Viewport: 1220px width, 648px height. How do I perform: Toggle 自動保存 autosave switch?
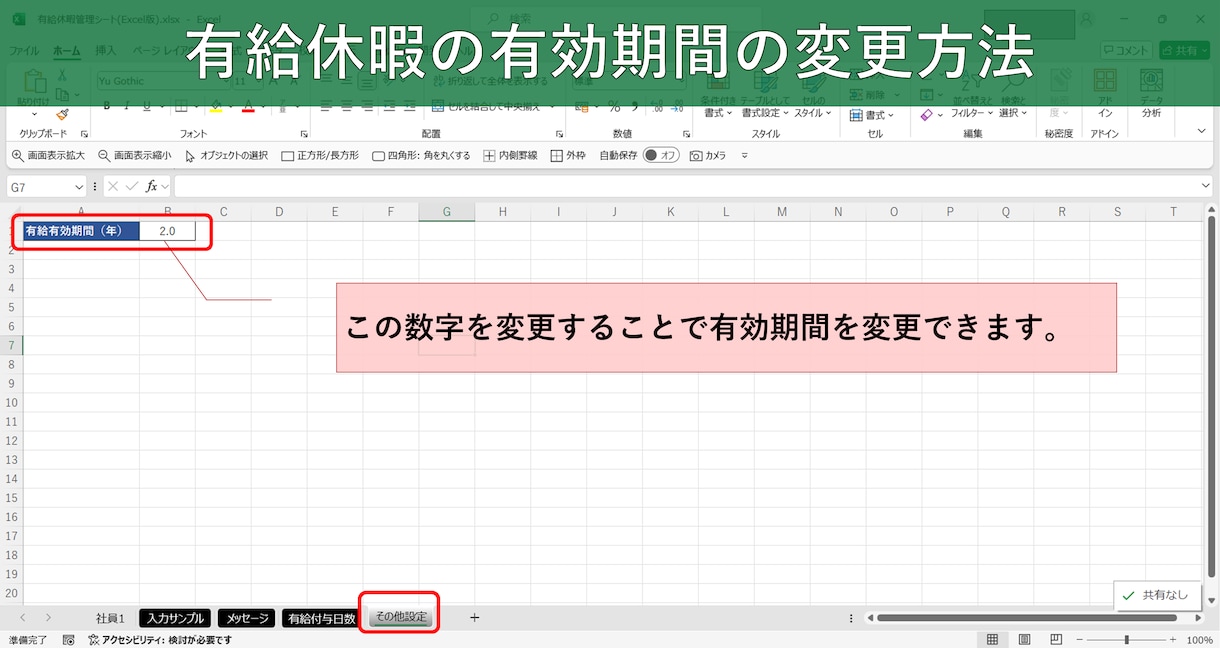pyautogui.click(x=661, y=156)
